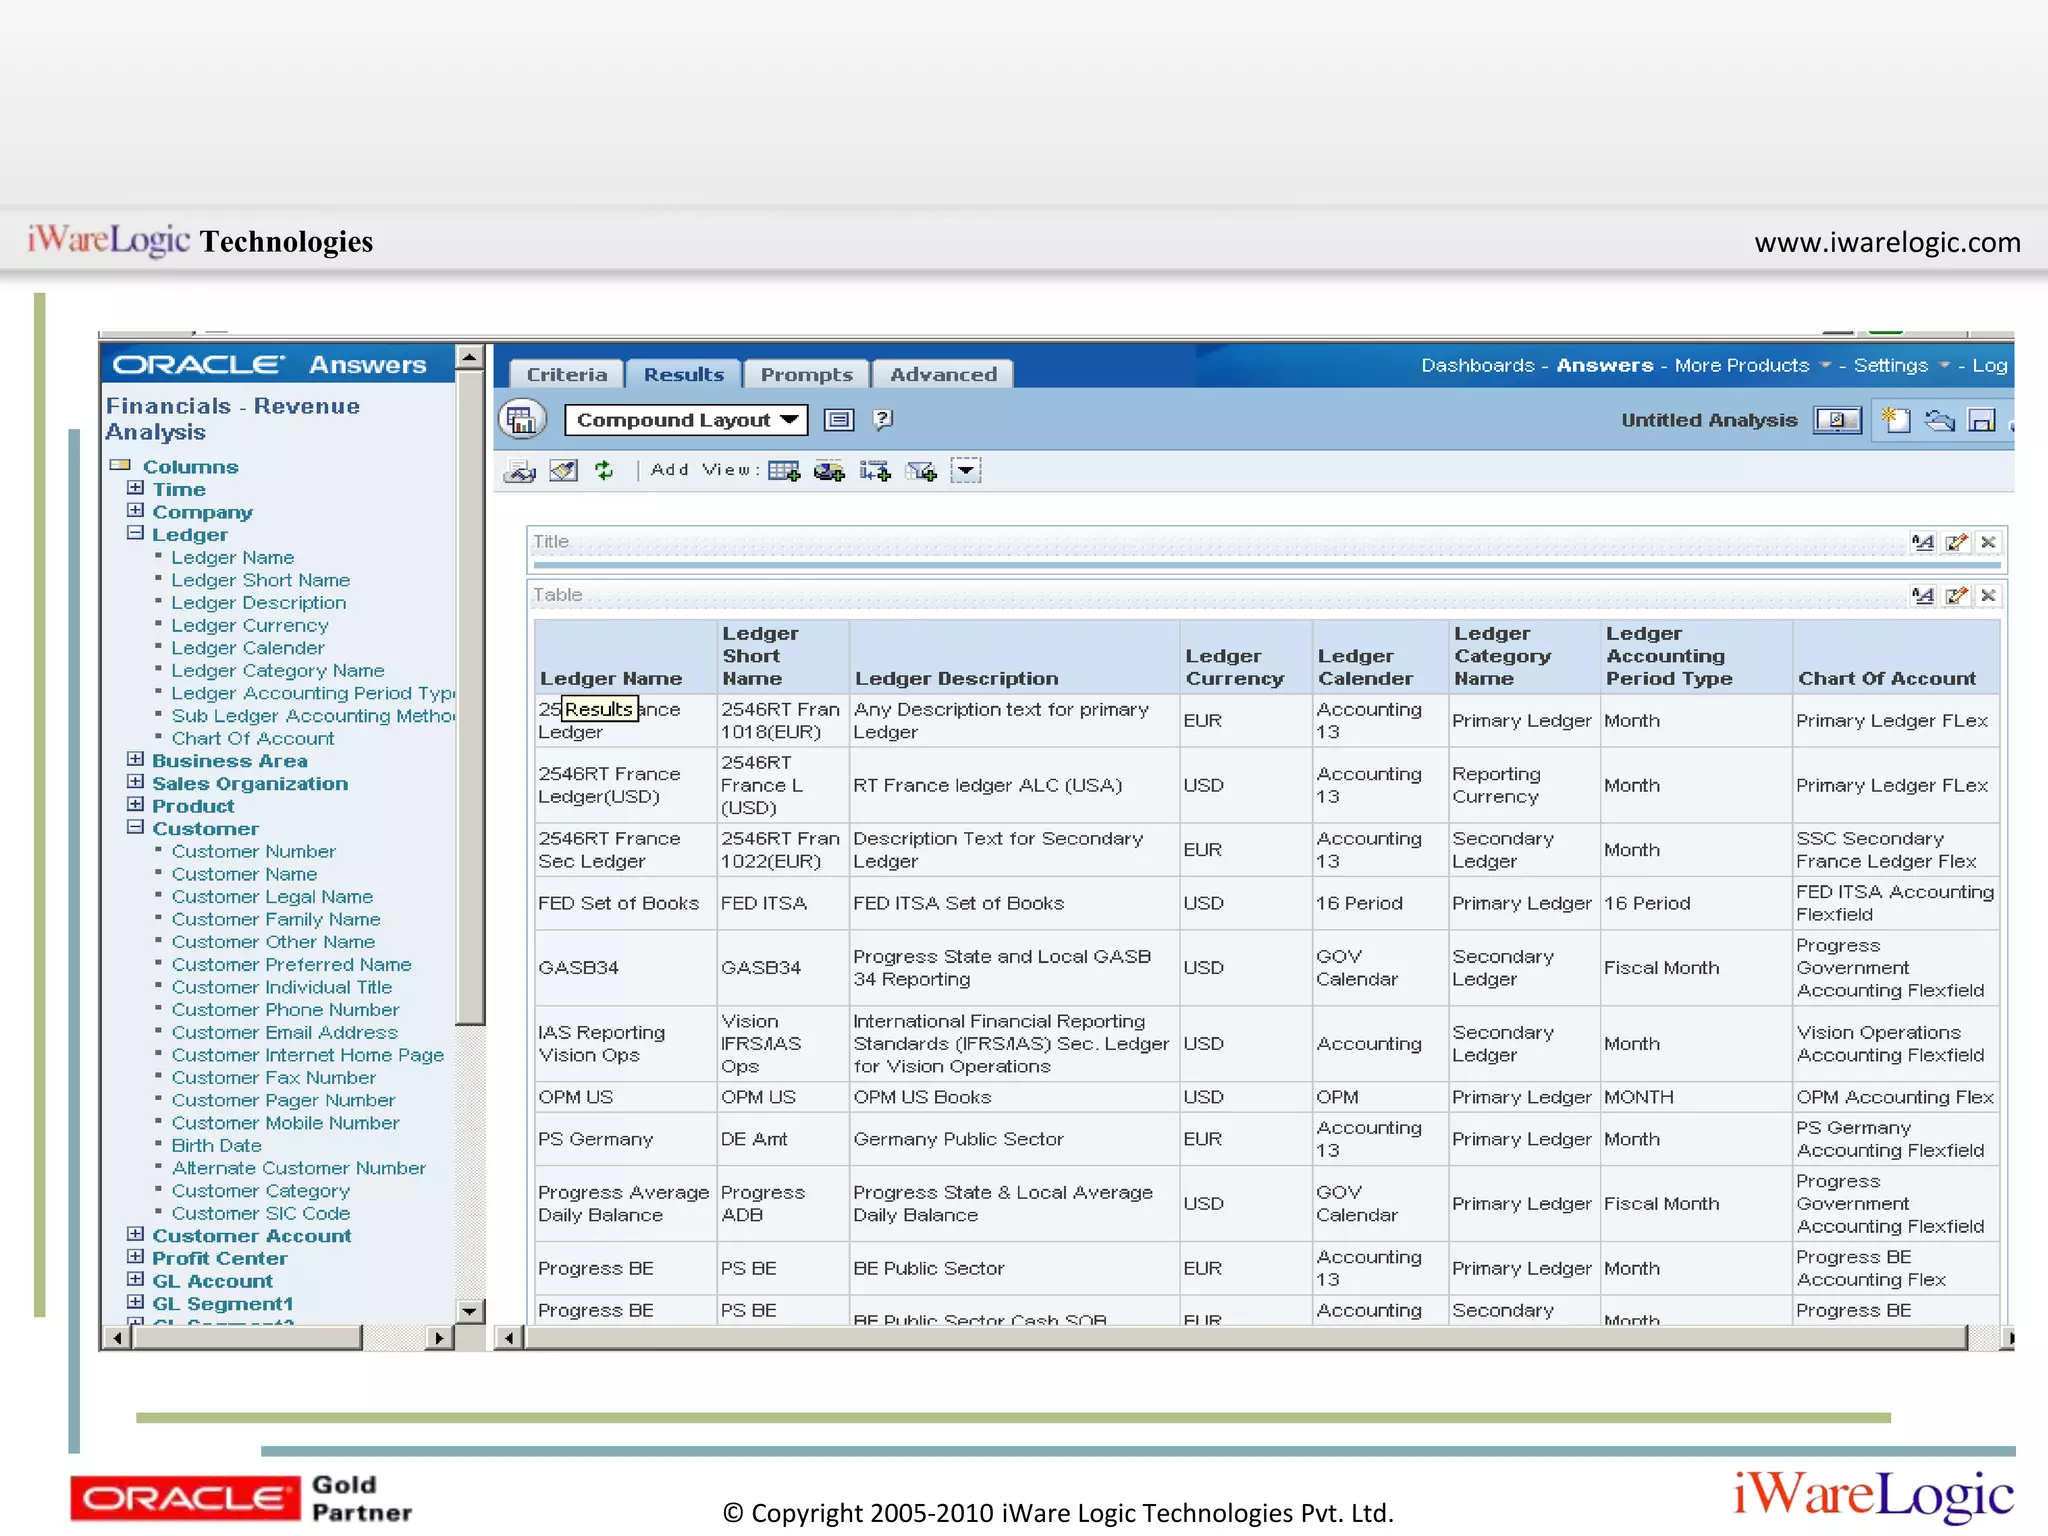This screenshot has width=2048, height=1536.
Task: Click format view icon on Title section
Action: pyautogui.click(x=1922, y=542)
